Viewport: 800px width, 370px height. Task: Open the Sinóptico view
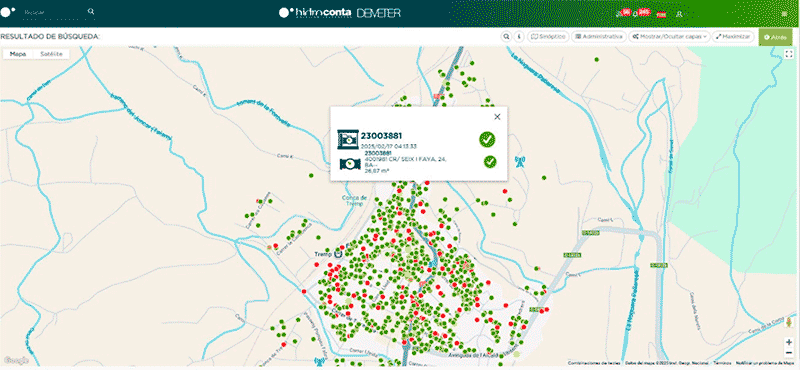548,37
